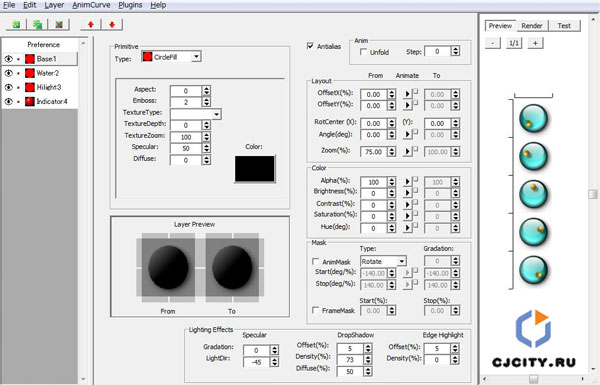This screenshot has width=600, height=385.
Task: Move layer up with red up arrow
Action: pyautogui.click(x=91, y=24)
